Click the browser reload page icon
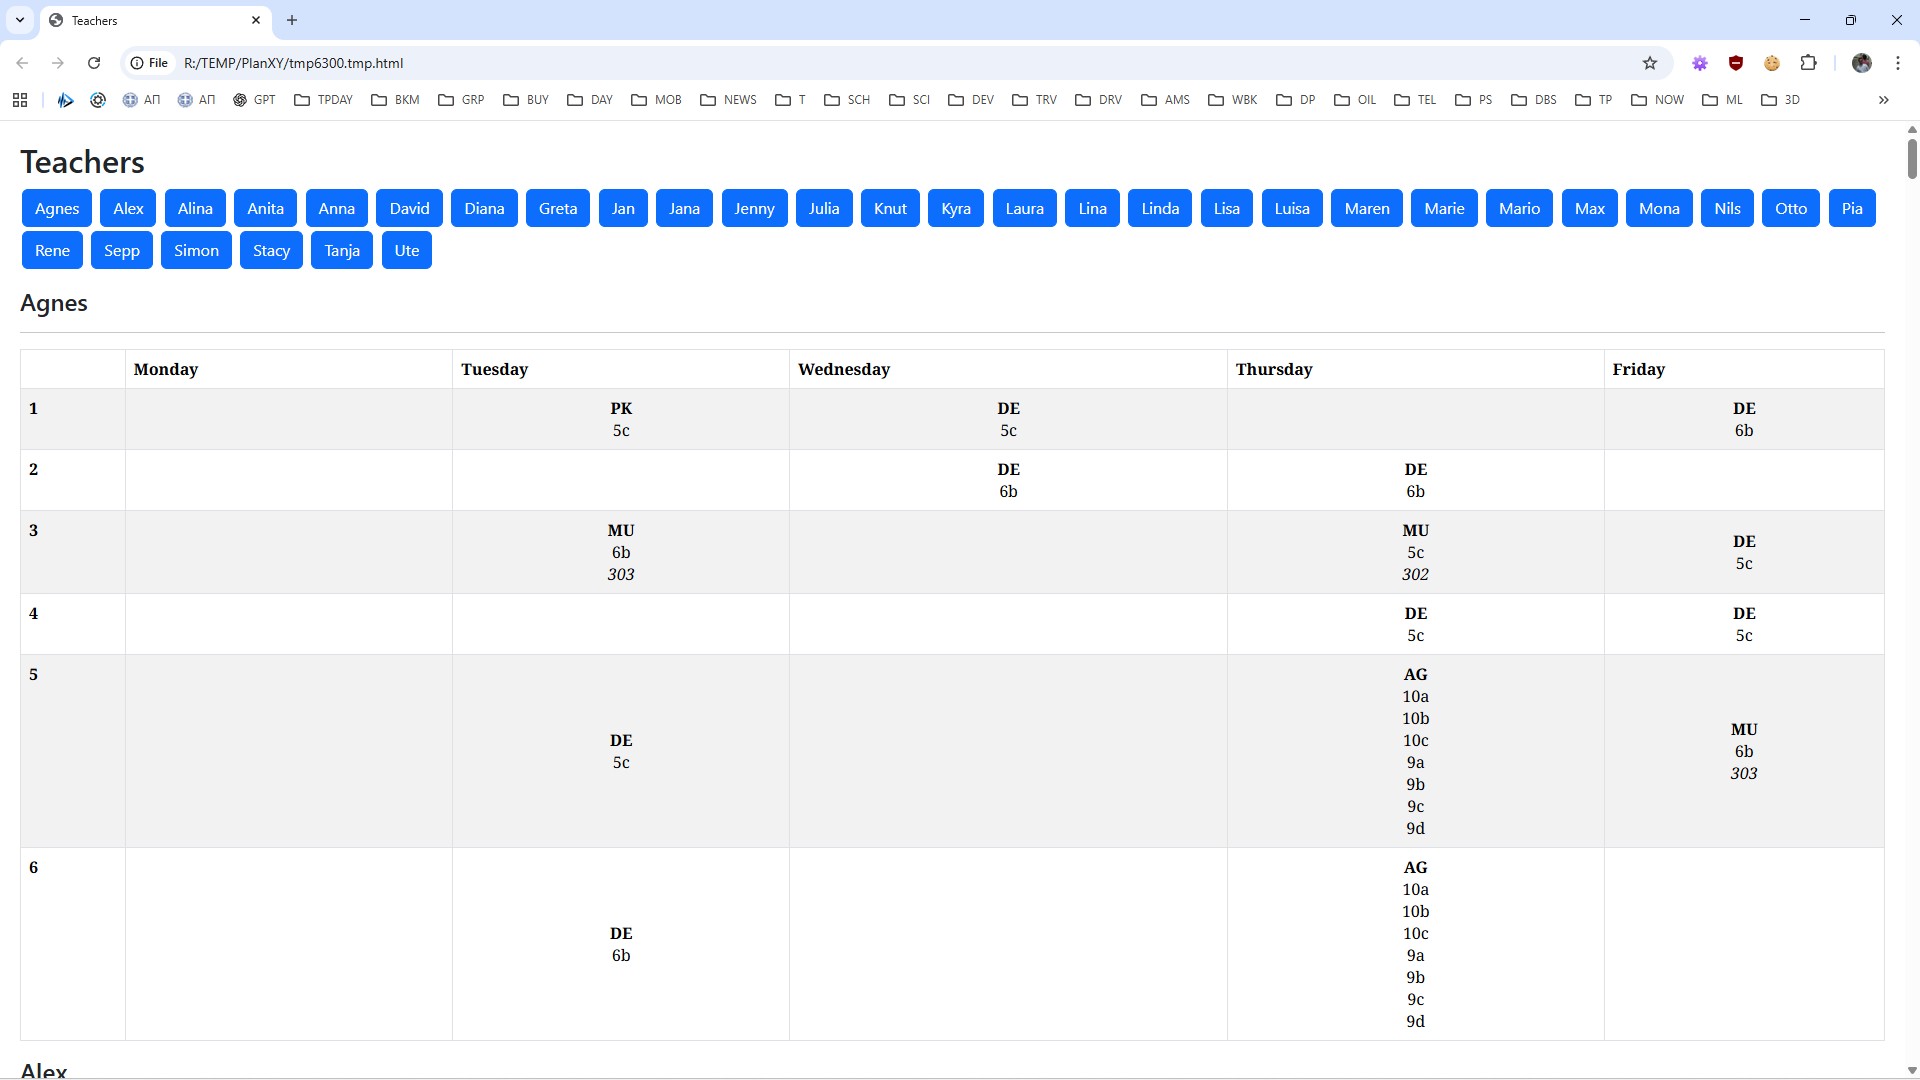 click(94, 63)
